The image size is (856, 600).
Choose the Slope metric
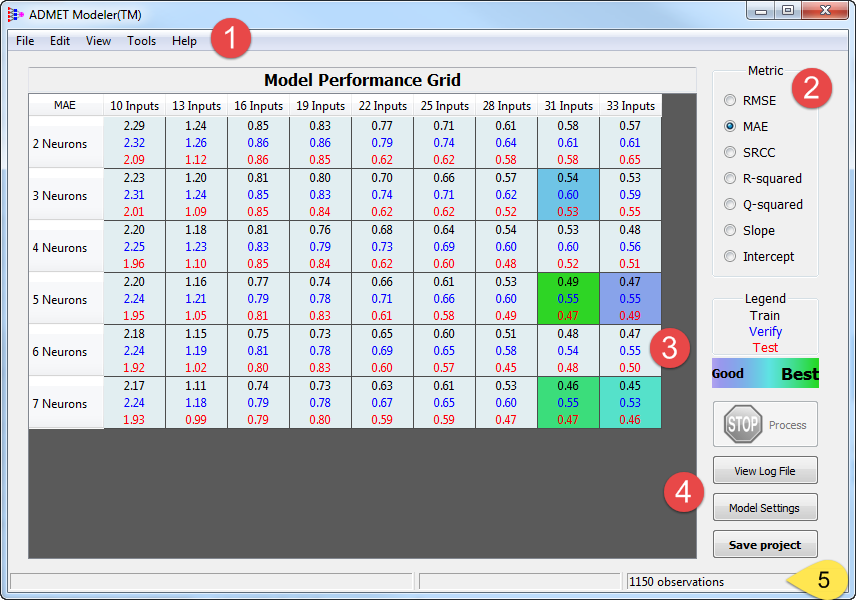(730, 230)
